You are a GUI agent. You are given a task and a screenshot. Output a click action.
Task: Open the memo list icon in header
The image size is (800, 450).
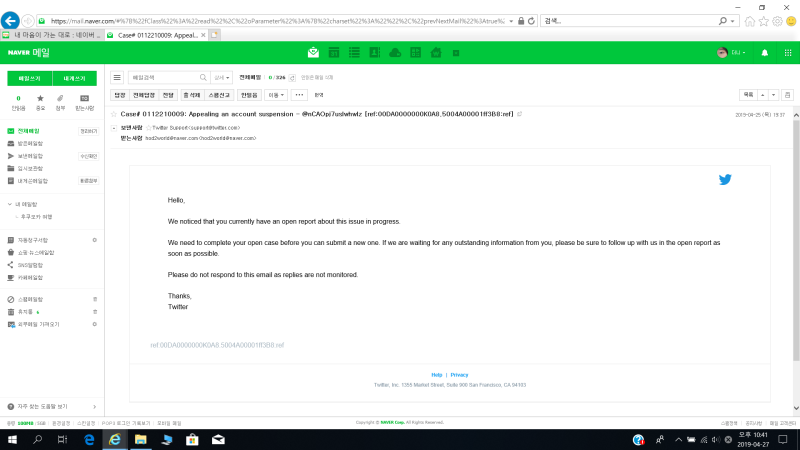[354, 53]
